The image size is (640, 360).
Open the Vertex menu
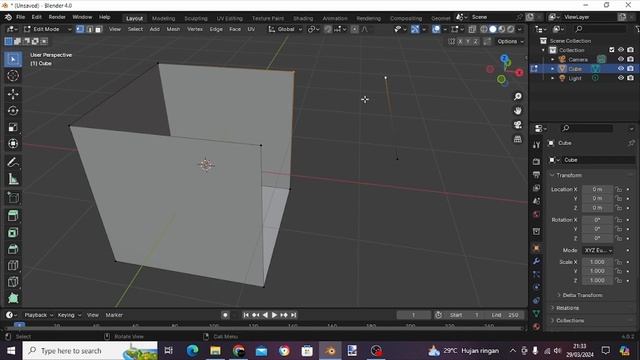(195, 29)
